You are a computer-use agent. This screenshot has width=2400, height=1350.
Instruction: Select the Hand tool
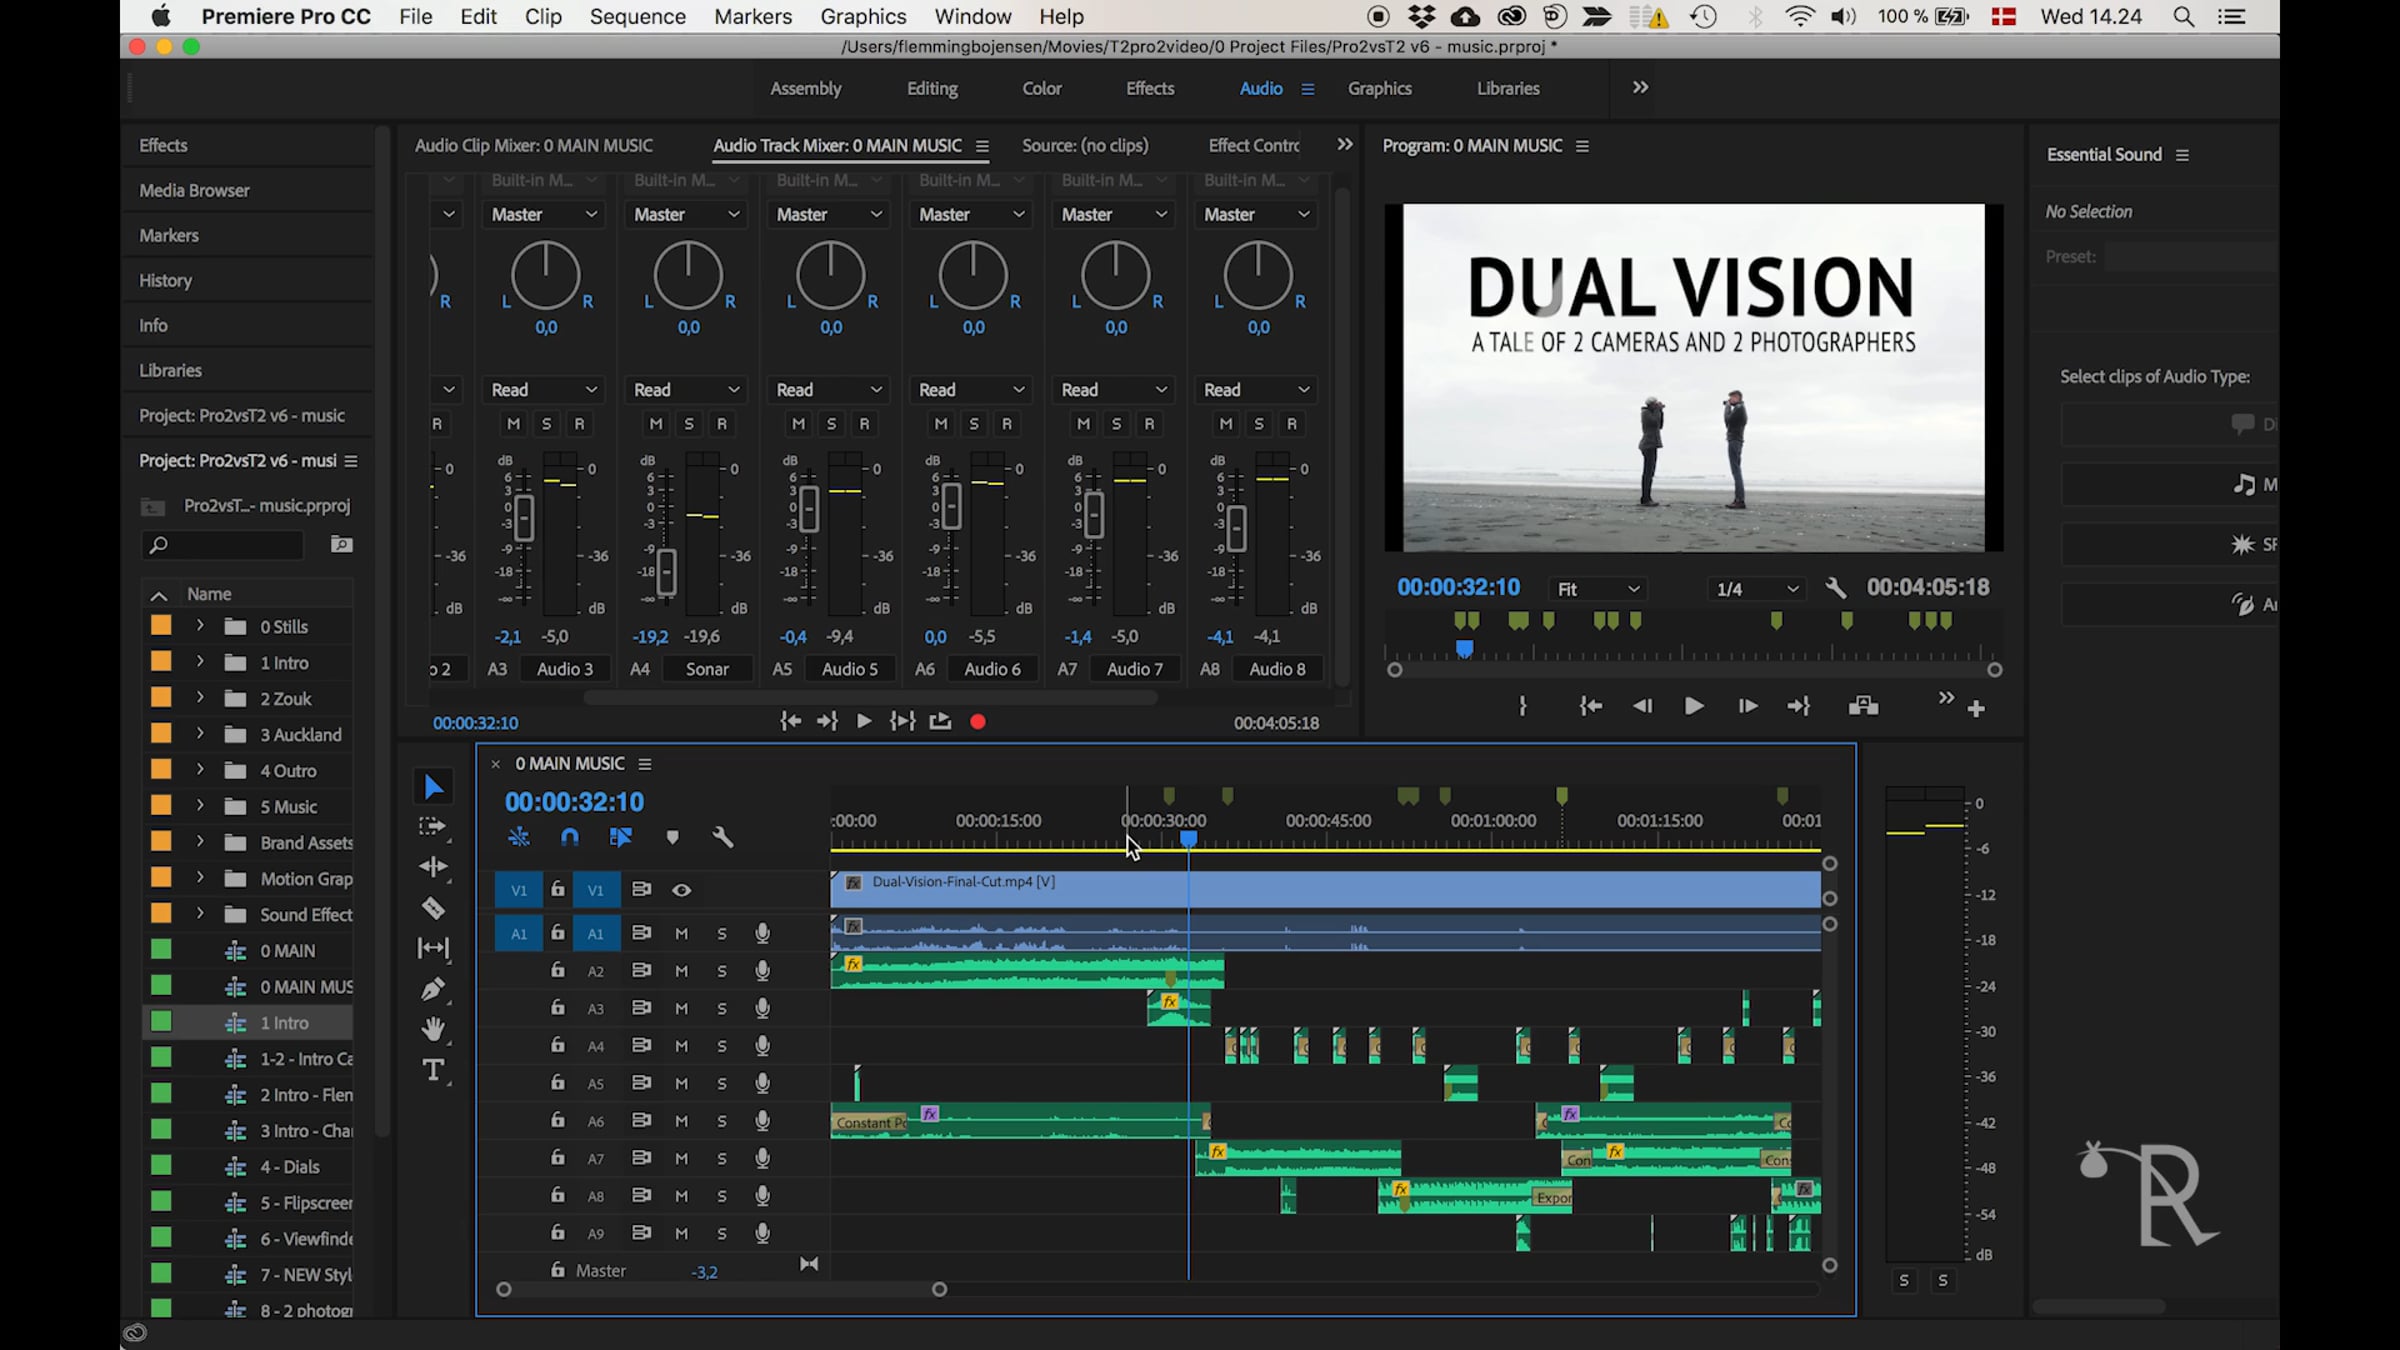[x=433, y=1029]
